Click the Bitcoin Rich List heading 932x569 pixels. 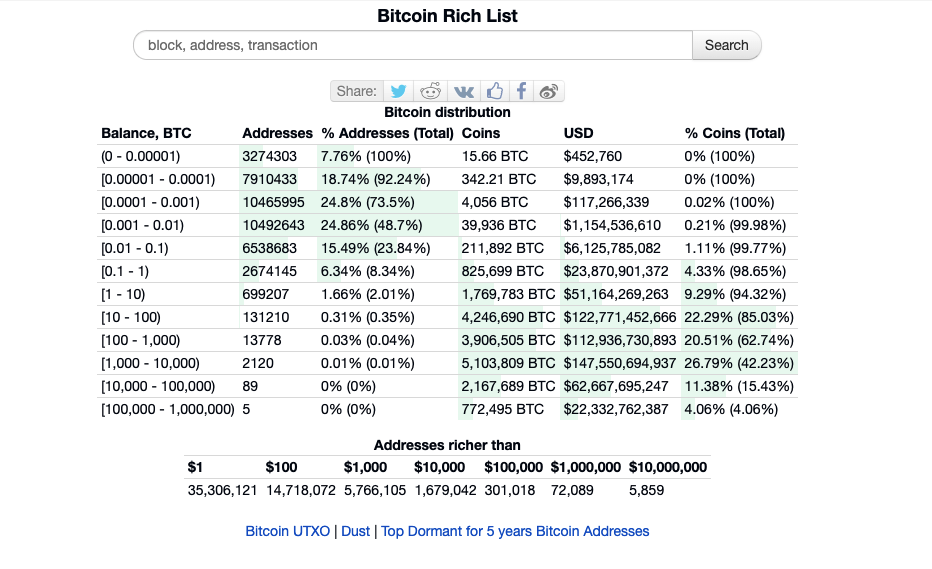(447, 15)
